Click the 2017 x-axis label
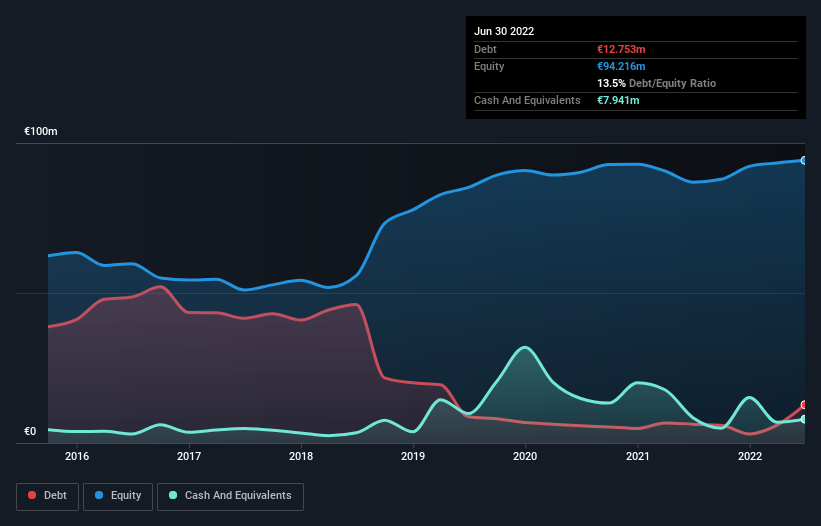 tap(189, 456)
